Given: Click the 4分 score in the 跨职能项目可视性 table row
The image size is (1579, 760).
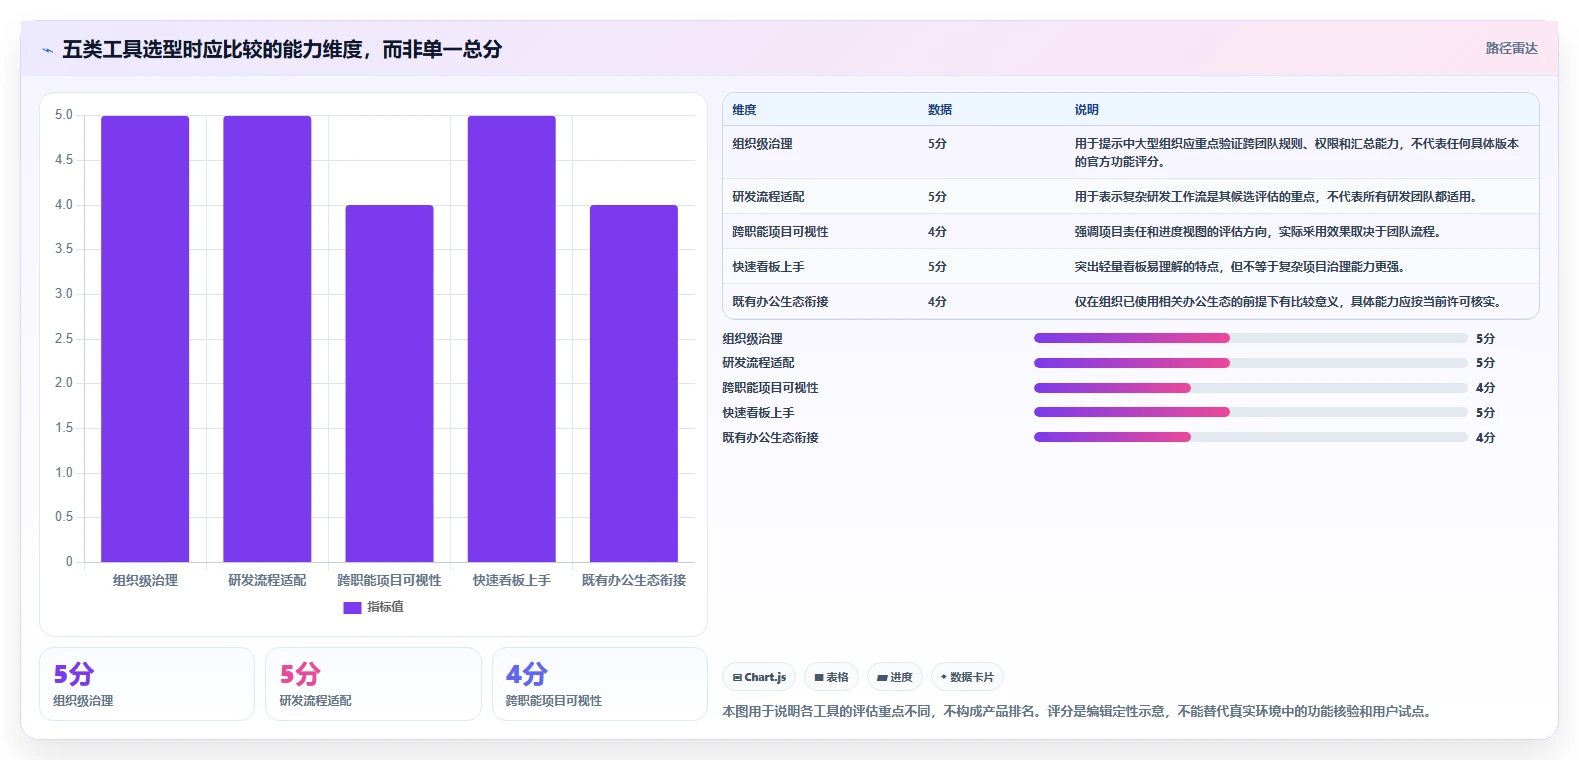Looking at the screenshot, I should 937,232.
